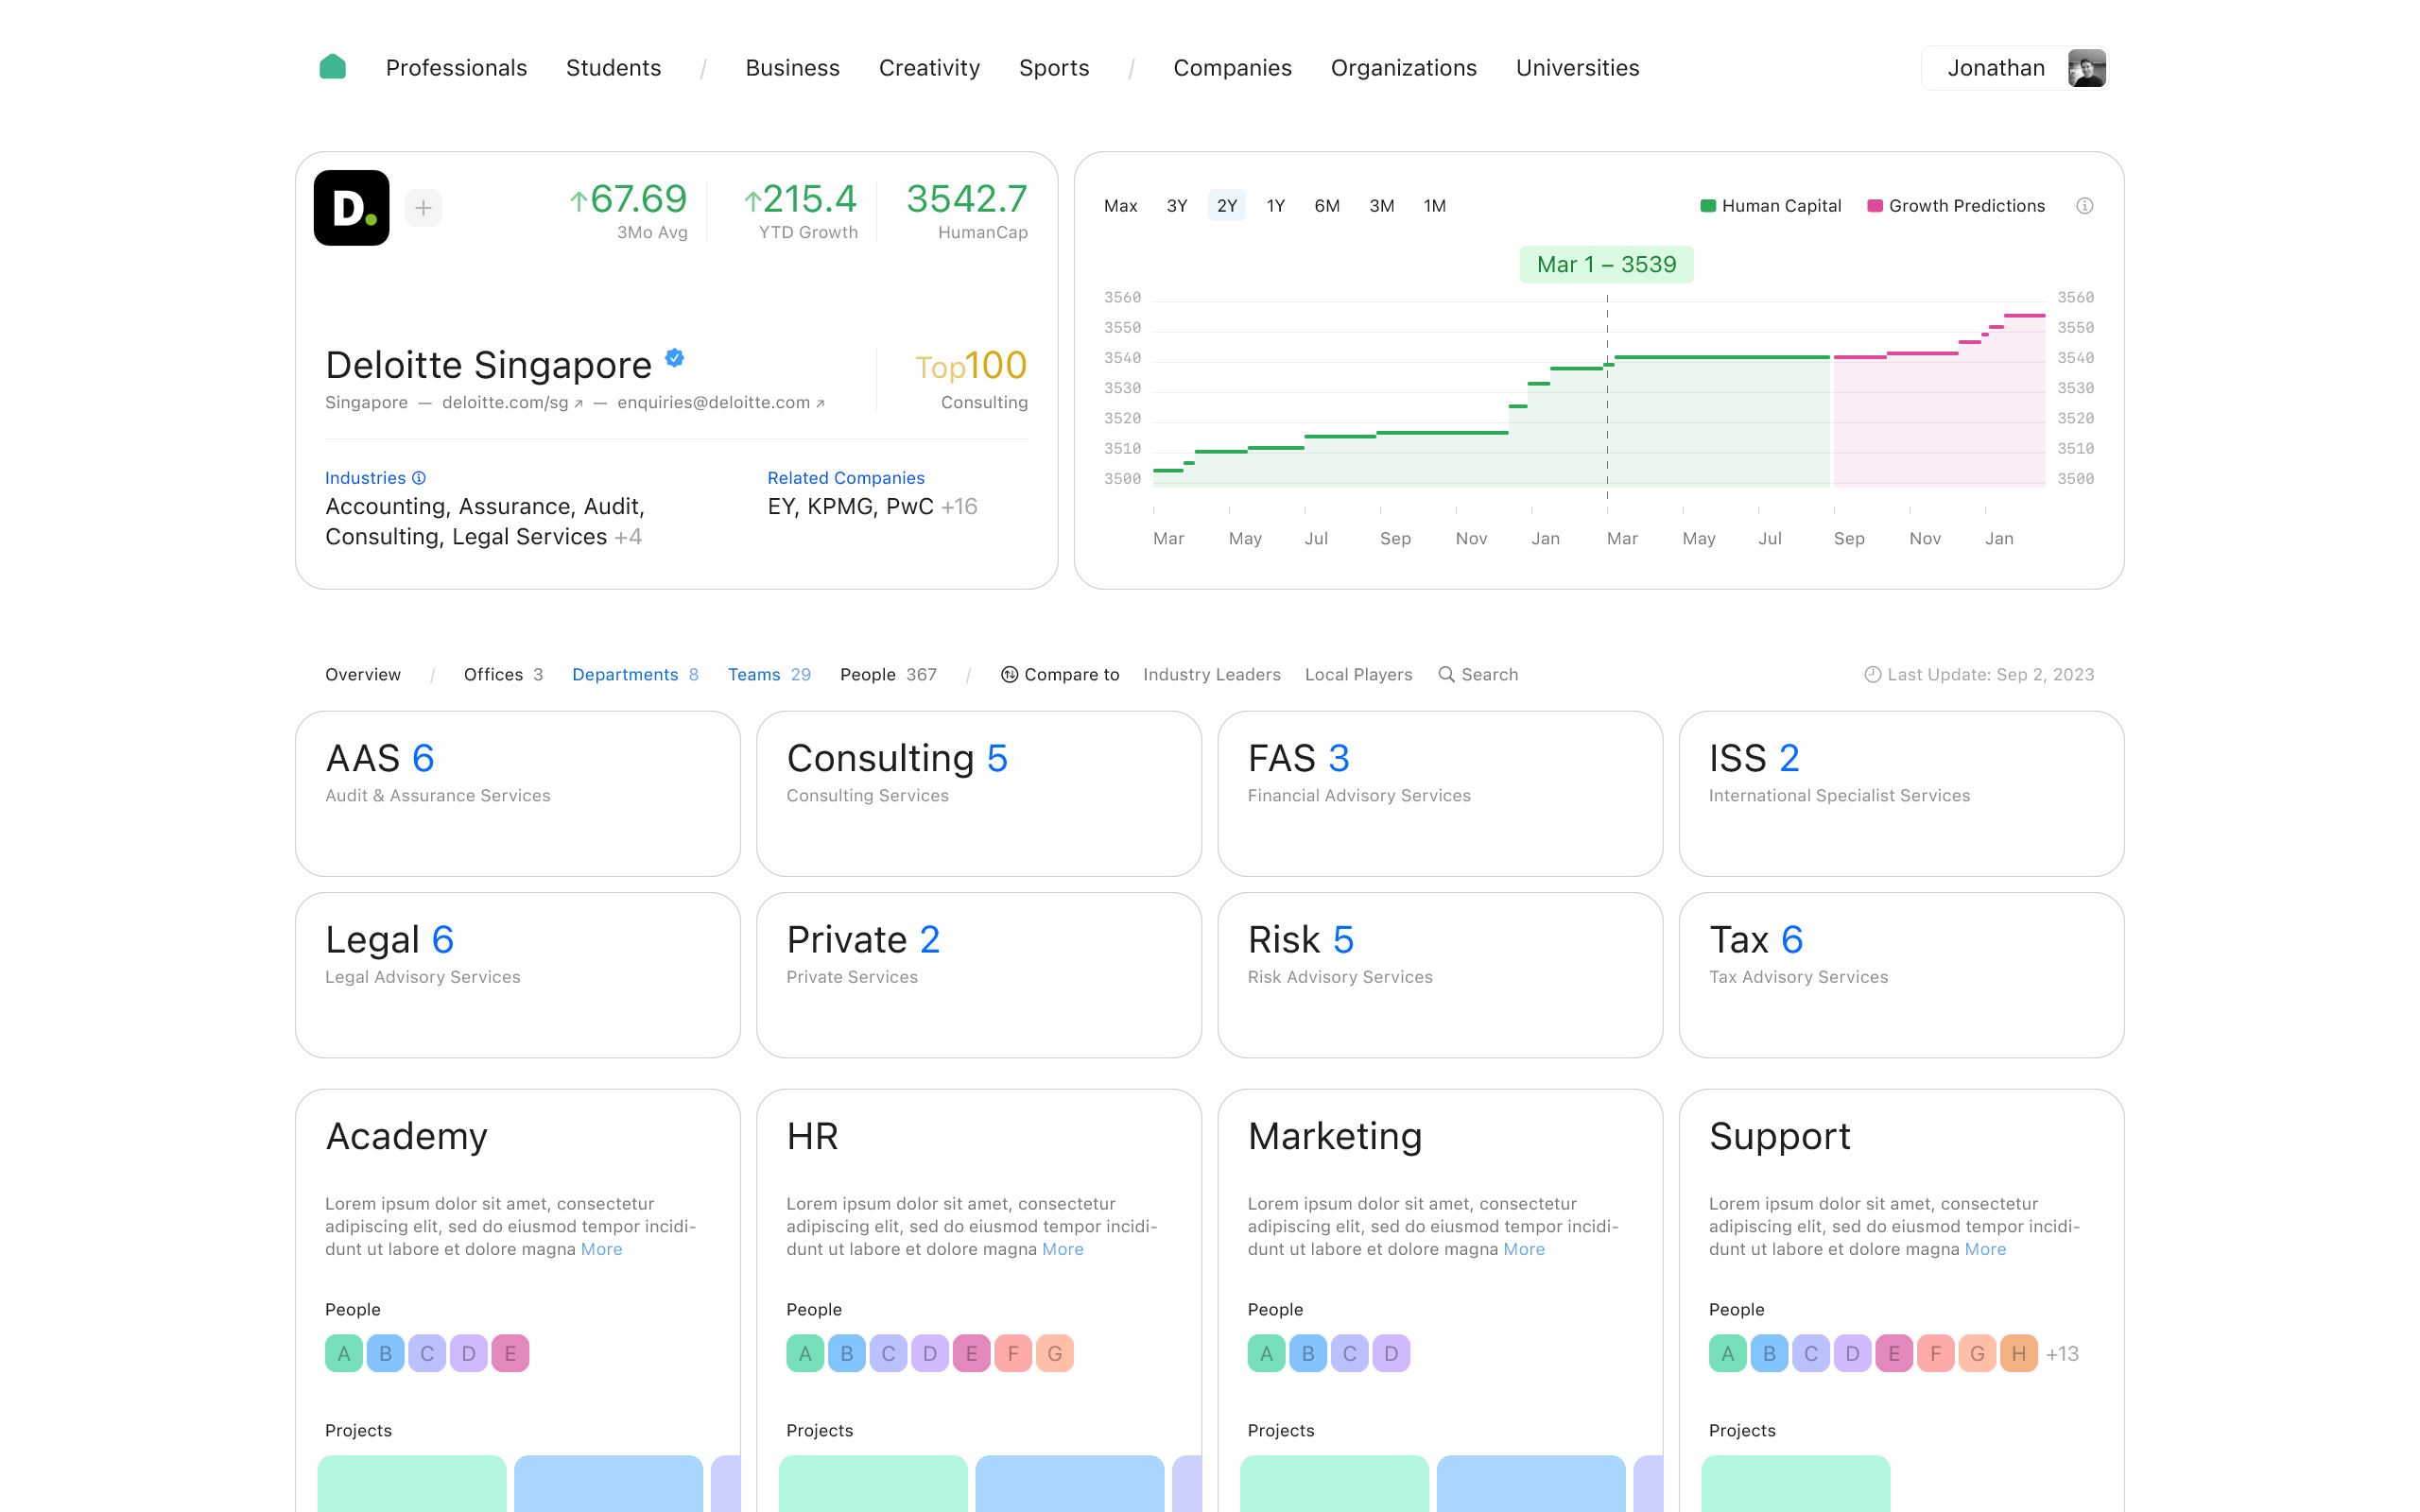Open the Universities menu item
Image resolution: width=2420 pixels, height=1512 pixels.
coord(1577,68)
